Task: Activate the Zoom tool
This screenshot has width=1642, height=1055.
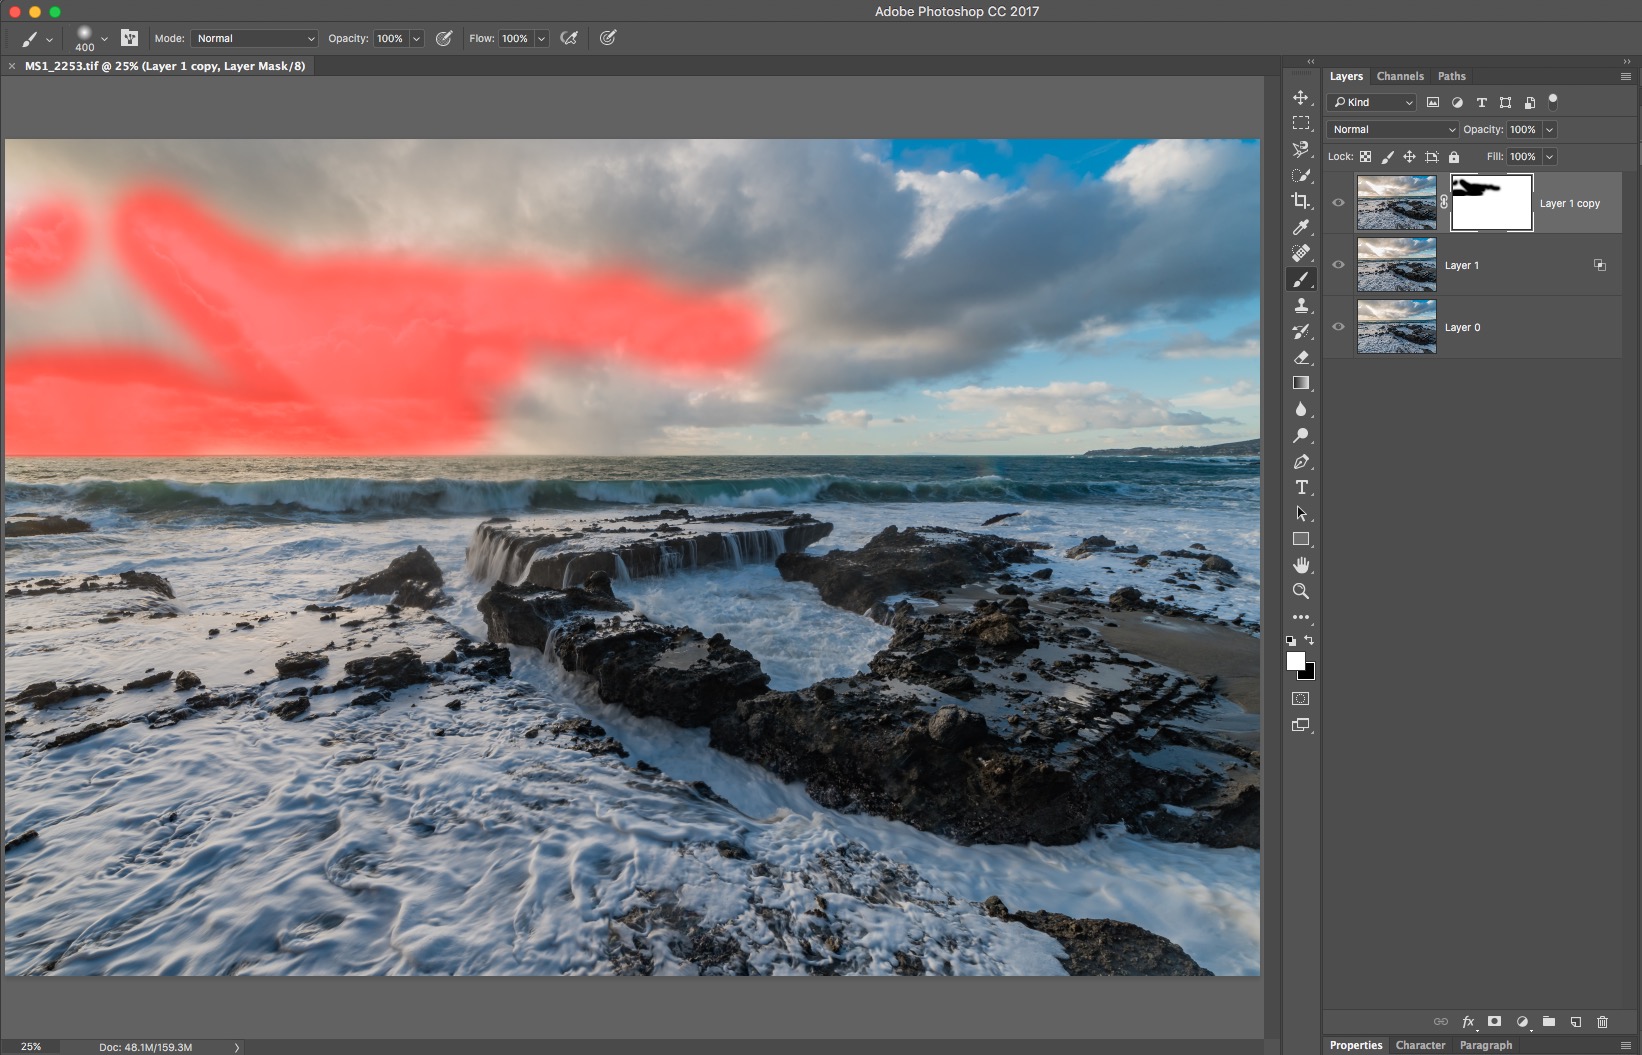Action: click(1300, 591)
